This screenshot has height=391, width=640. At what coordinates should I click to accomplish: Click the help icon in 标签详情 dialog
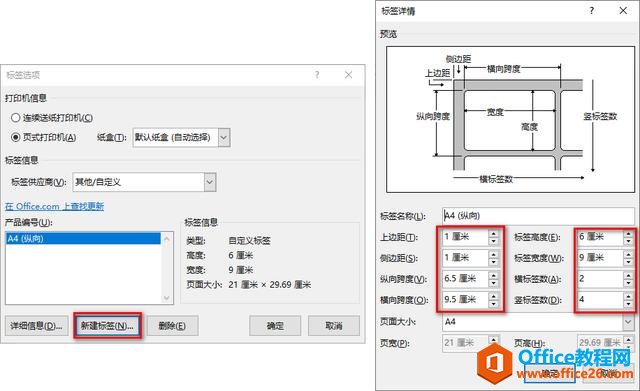click(x=592, y=11)
